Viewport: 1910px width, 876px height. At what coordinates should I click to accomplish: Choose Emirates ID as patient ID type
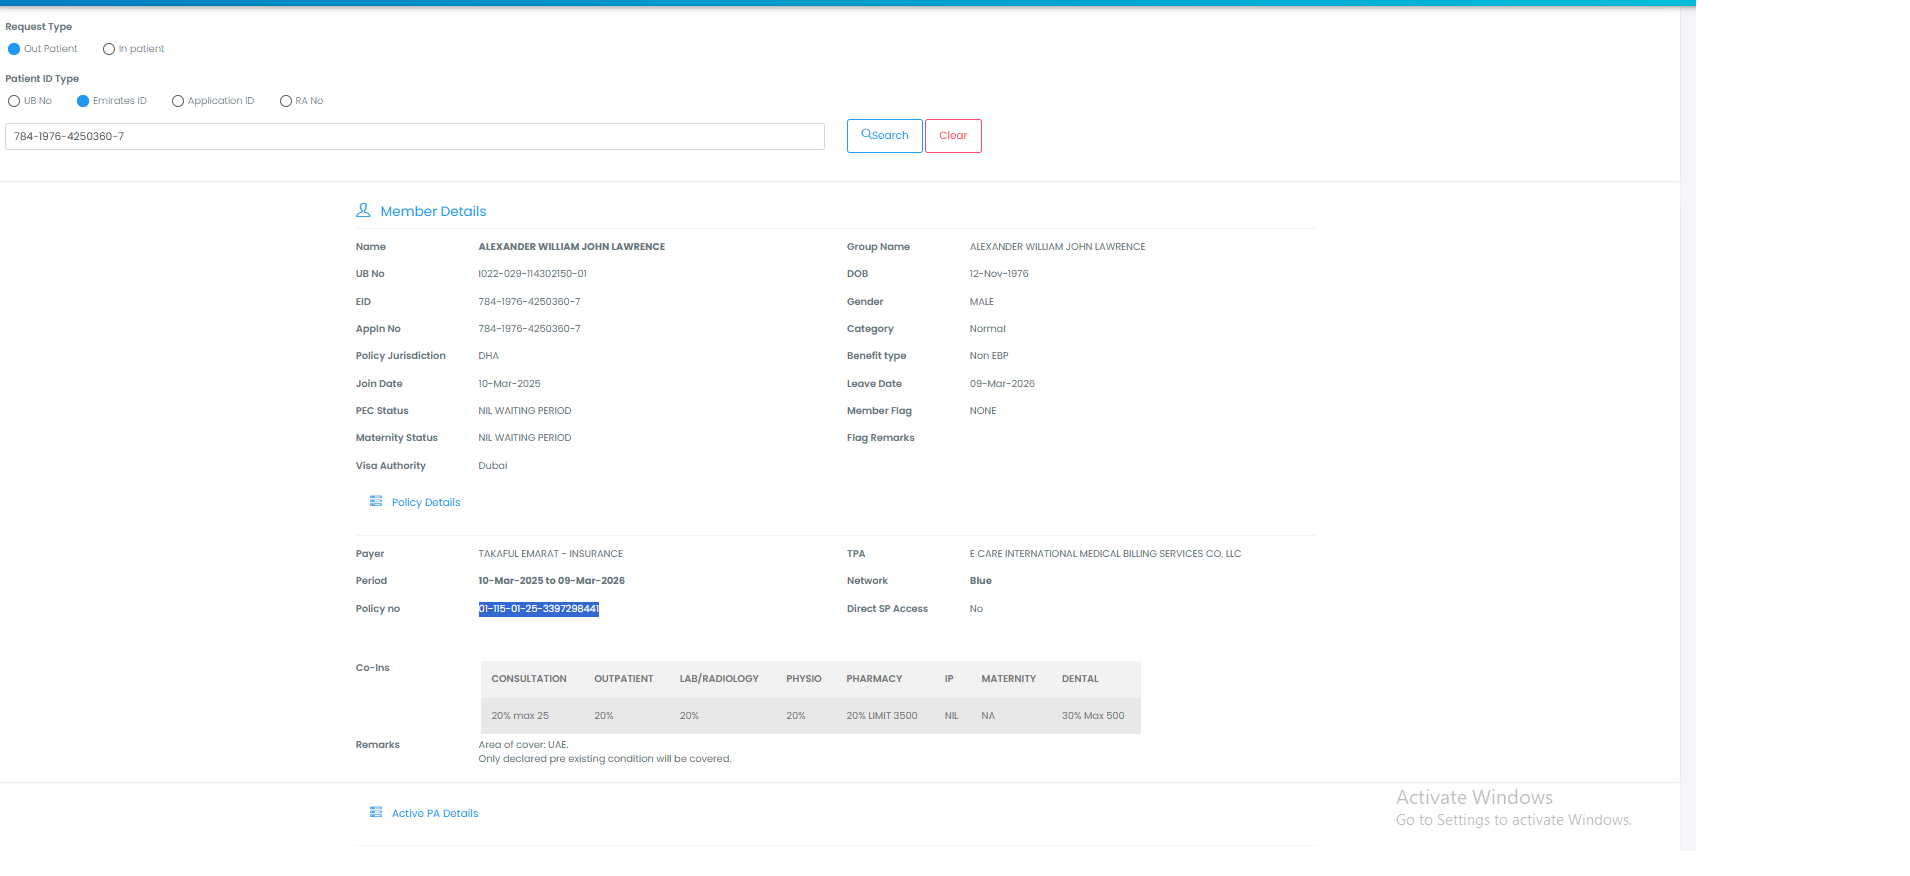pos(83,101)
